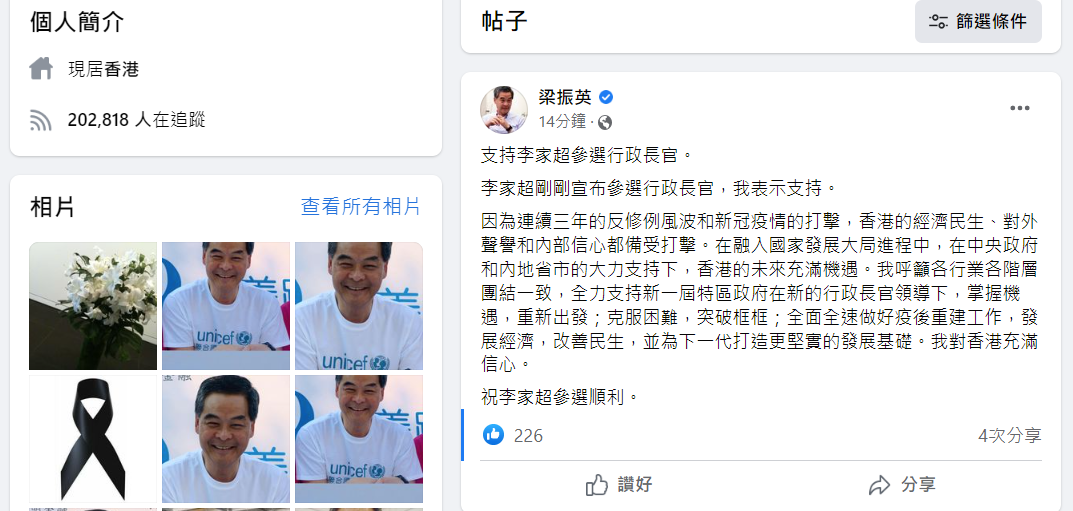The image size is (1073, 511).
Task: Open the 篩選條件 filter button
Action: click(978, 21)
